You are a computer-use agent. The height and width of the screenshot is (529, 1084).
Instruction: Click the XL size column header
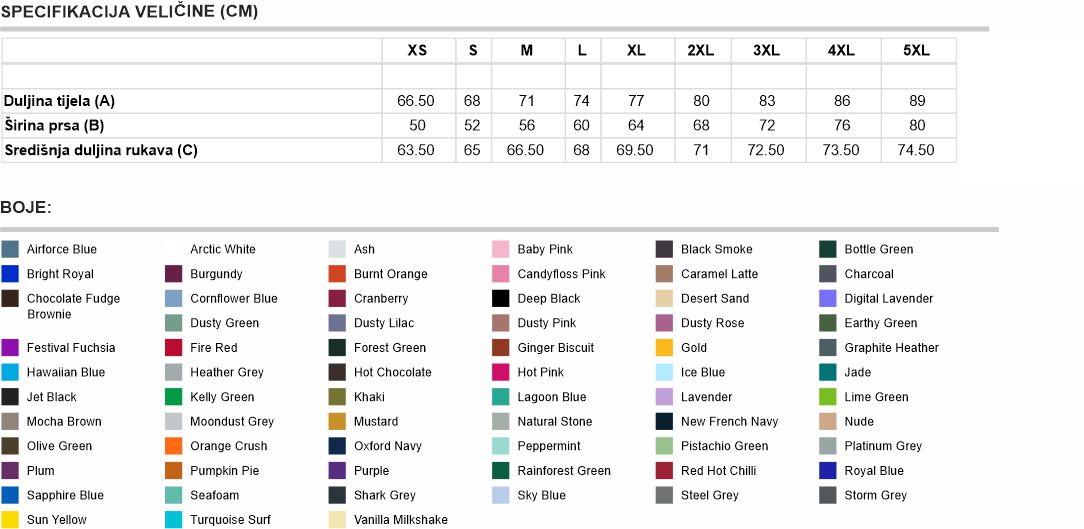point(636,51)
